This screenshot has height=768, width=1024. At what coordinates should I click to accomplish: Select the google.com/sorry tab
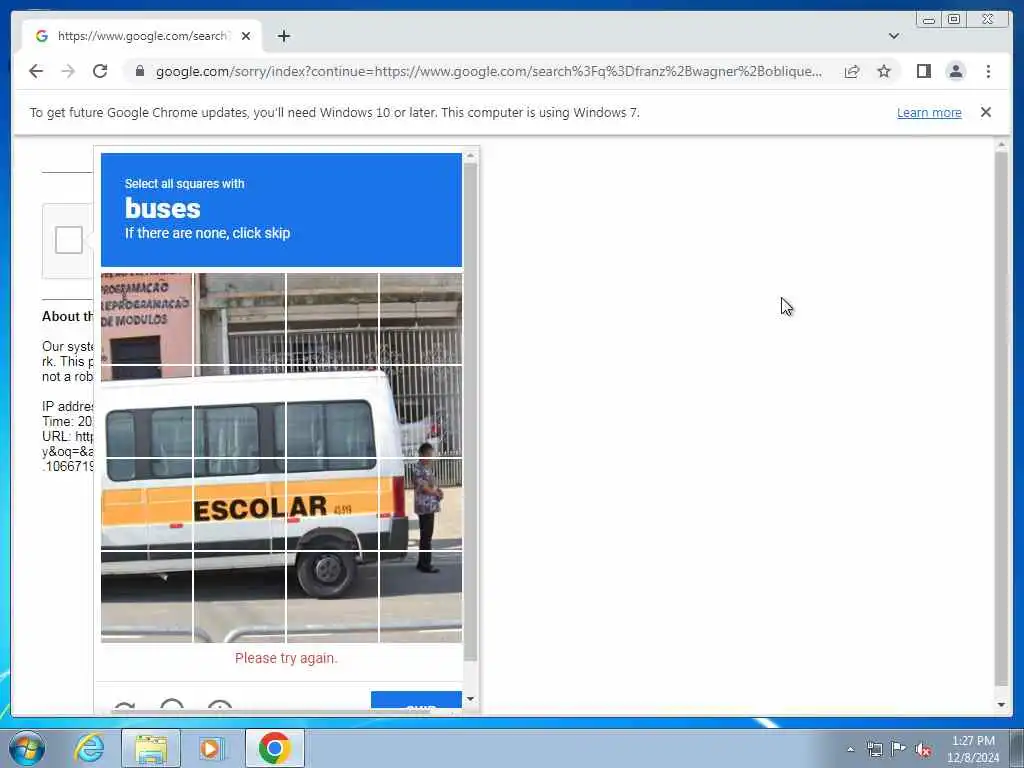tap(142, 36)
